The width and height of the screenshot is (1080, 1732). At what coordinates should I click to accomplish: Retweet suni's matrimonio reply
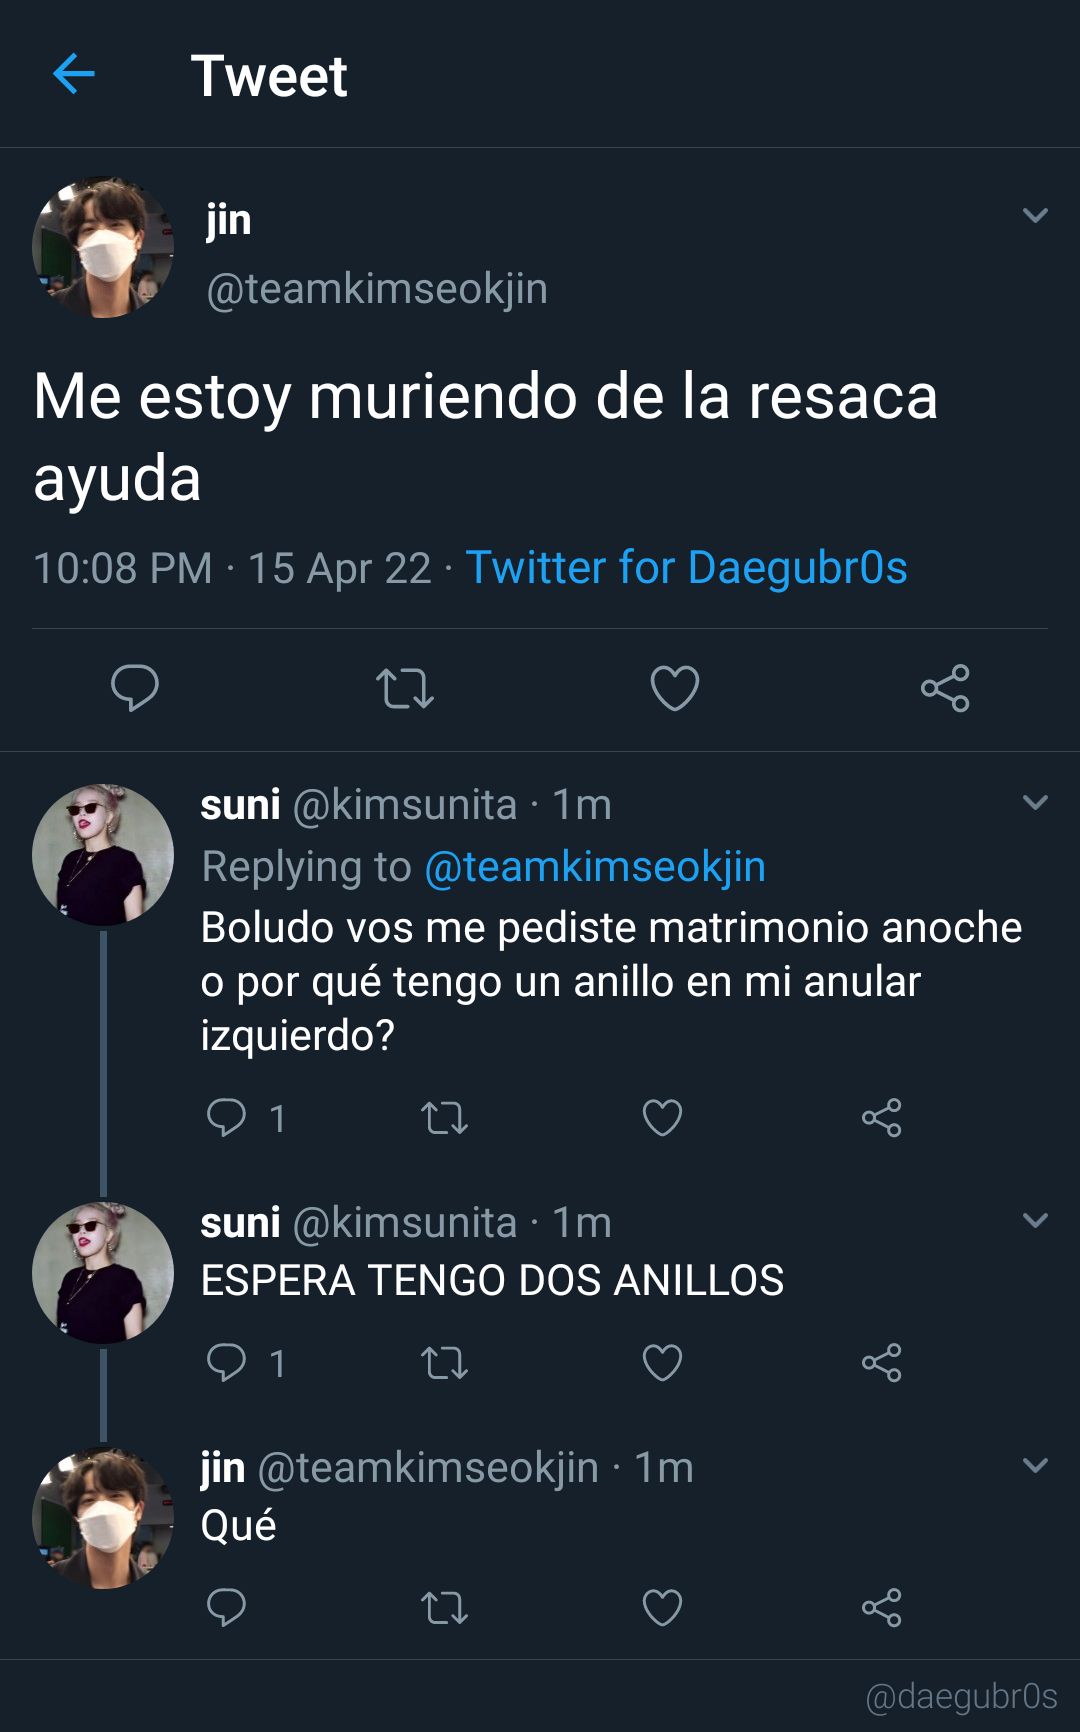click(445, 1117)
